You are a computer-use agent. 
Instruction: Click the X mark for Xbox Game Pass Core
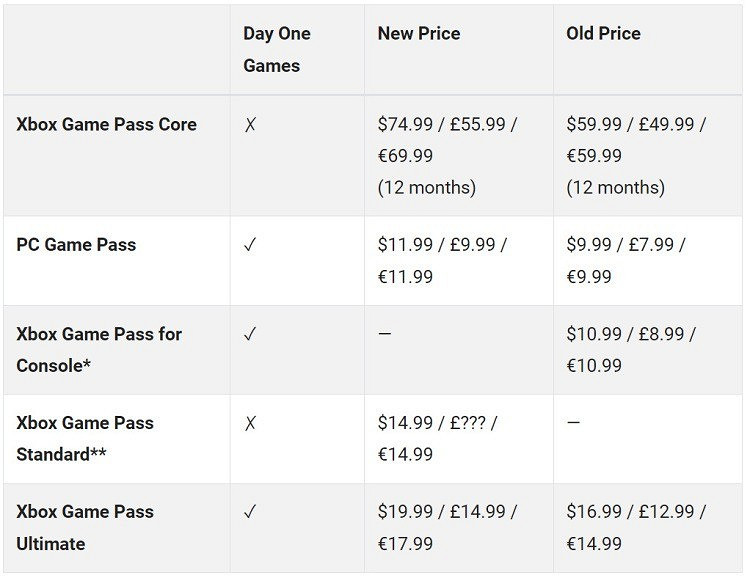250,125
